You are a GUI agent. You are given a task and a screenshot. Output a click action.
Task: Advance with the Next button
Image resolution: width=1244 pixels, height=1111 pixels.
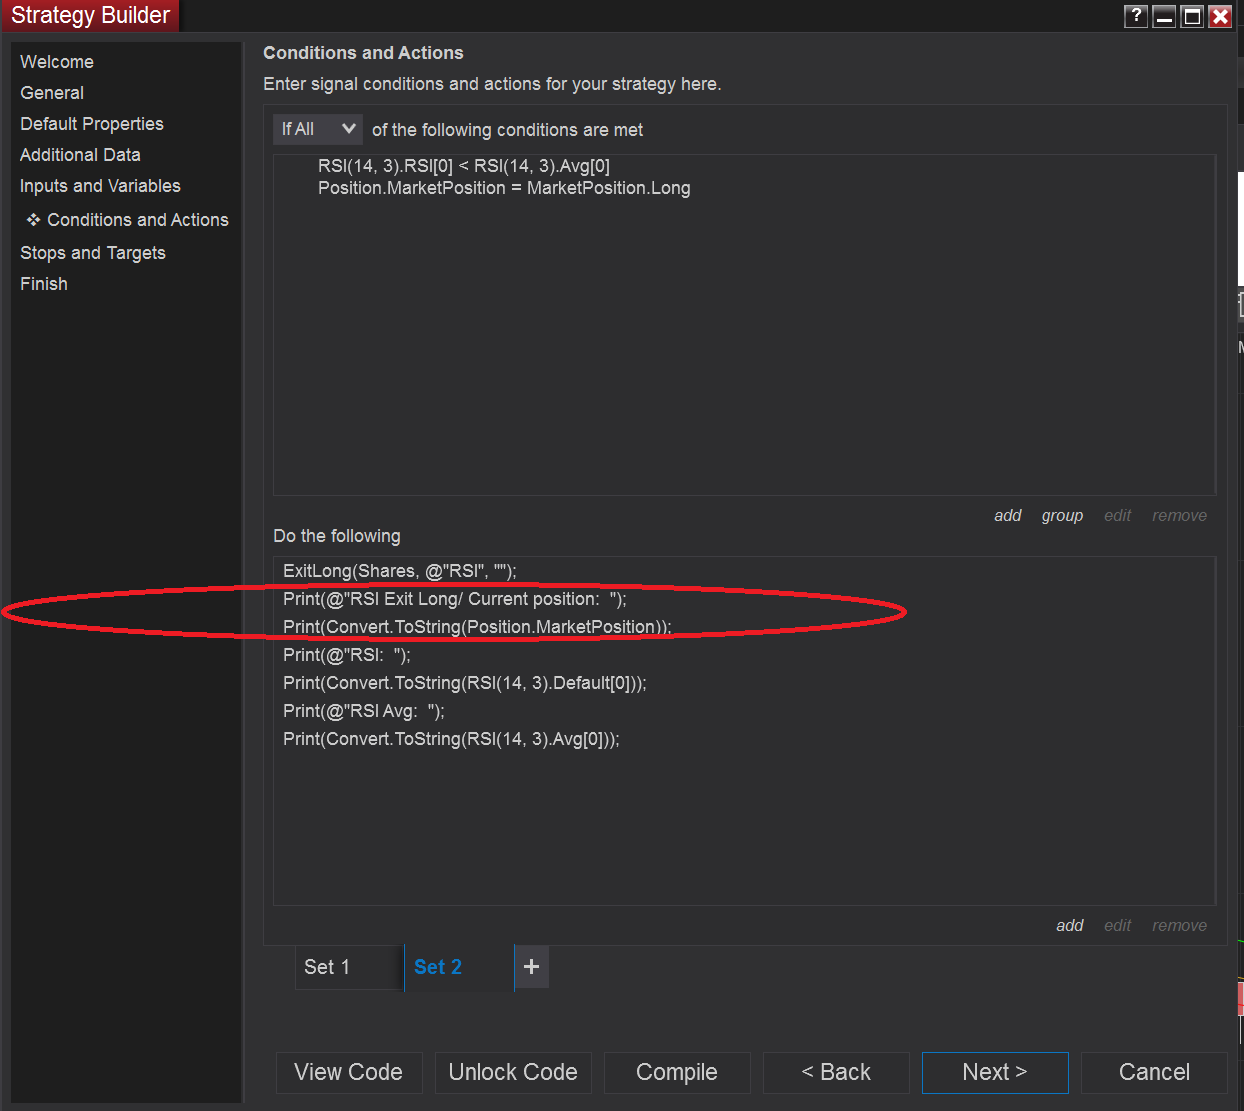995,1072
